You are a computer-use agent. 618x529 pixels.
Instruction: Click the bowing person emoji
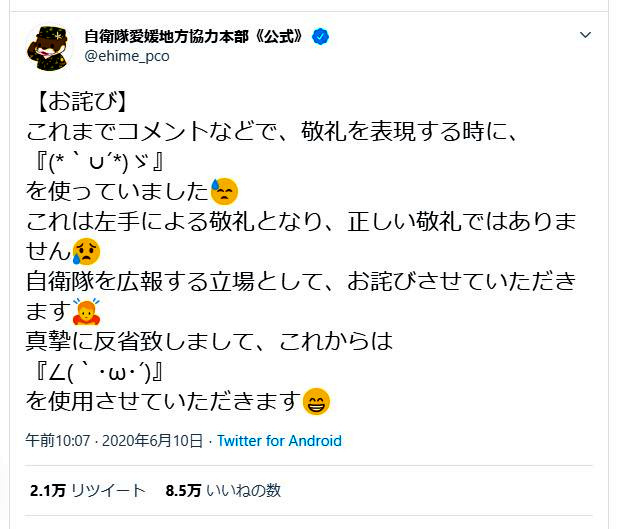pos(87,310)
